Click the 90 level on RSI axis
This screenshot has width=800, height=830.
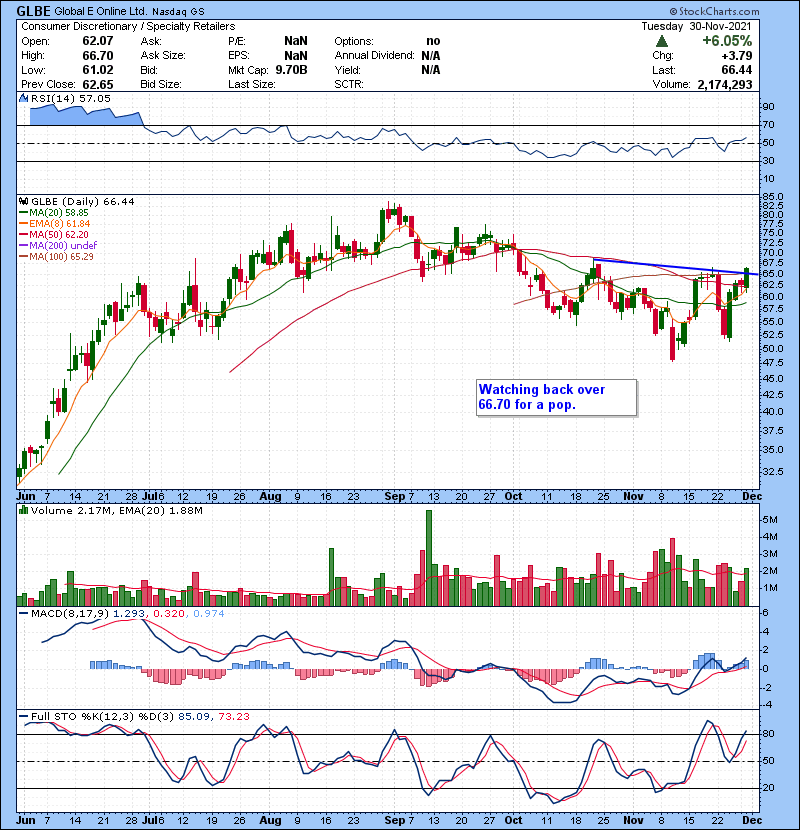point(768,107)
